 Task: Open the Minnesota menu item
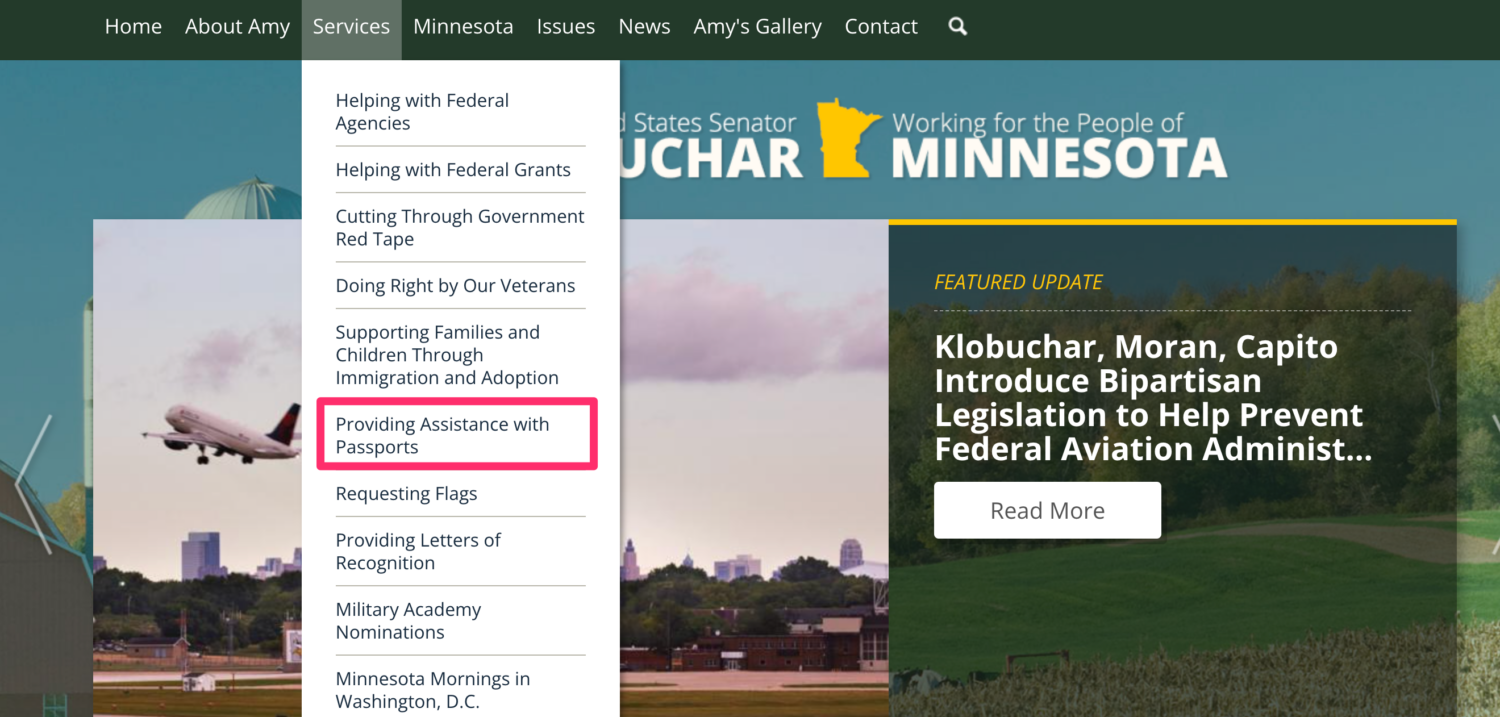[x=463, y=26]
